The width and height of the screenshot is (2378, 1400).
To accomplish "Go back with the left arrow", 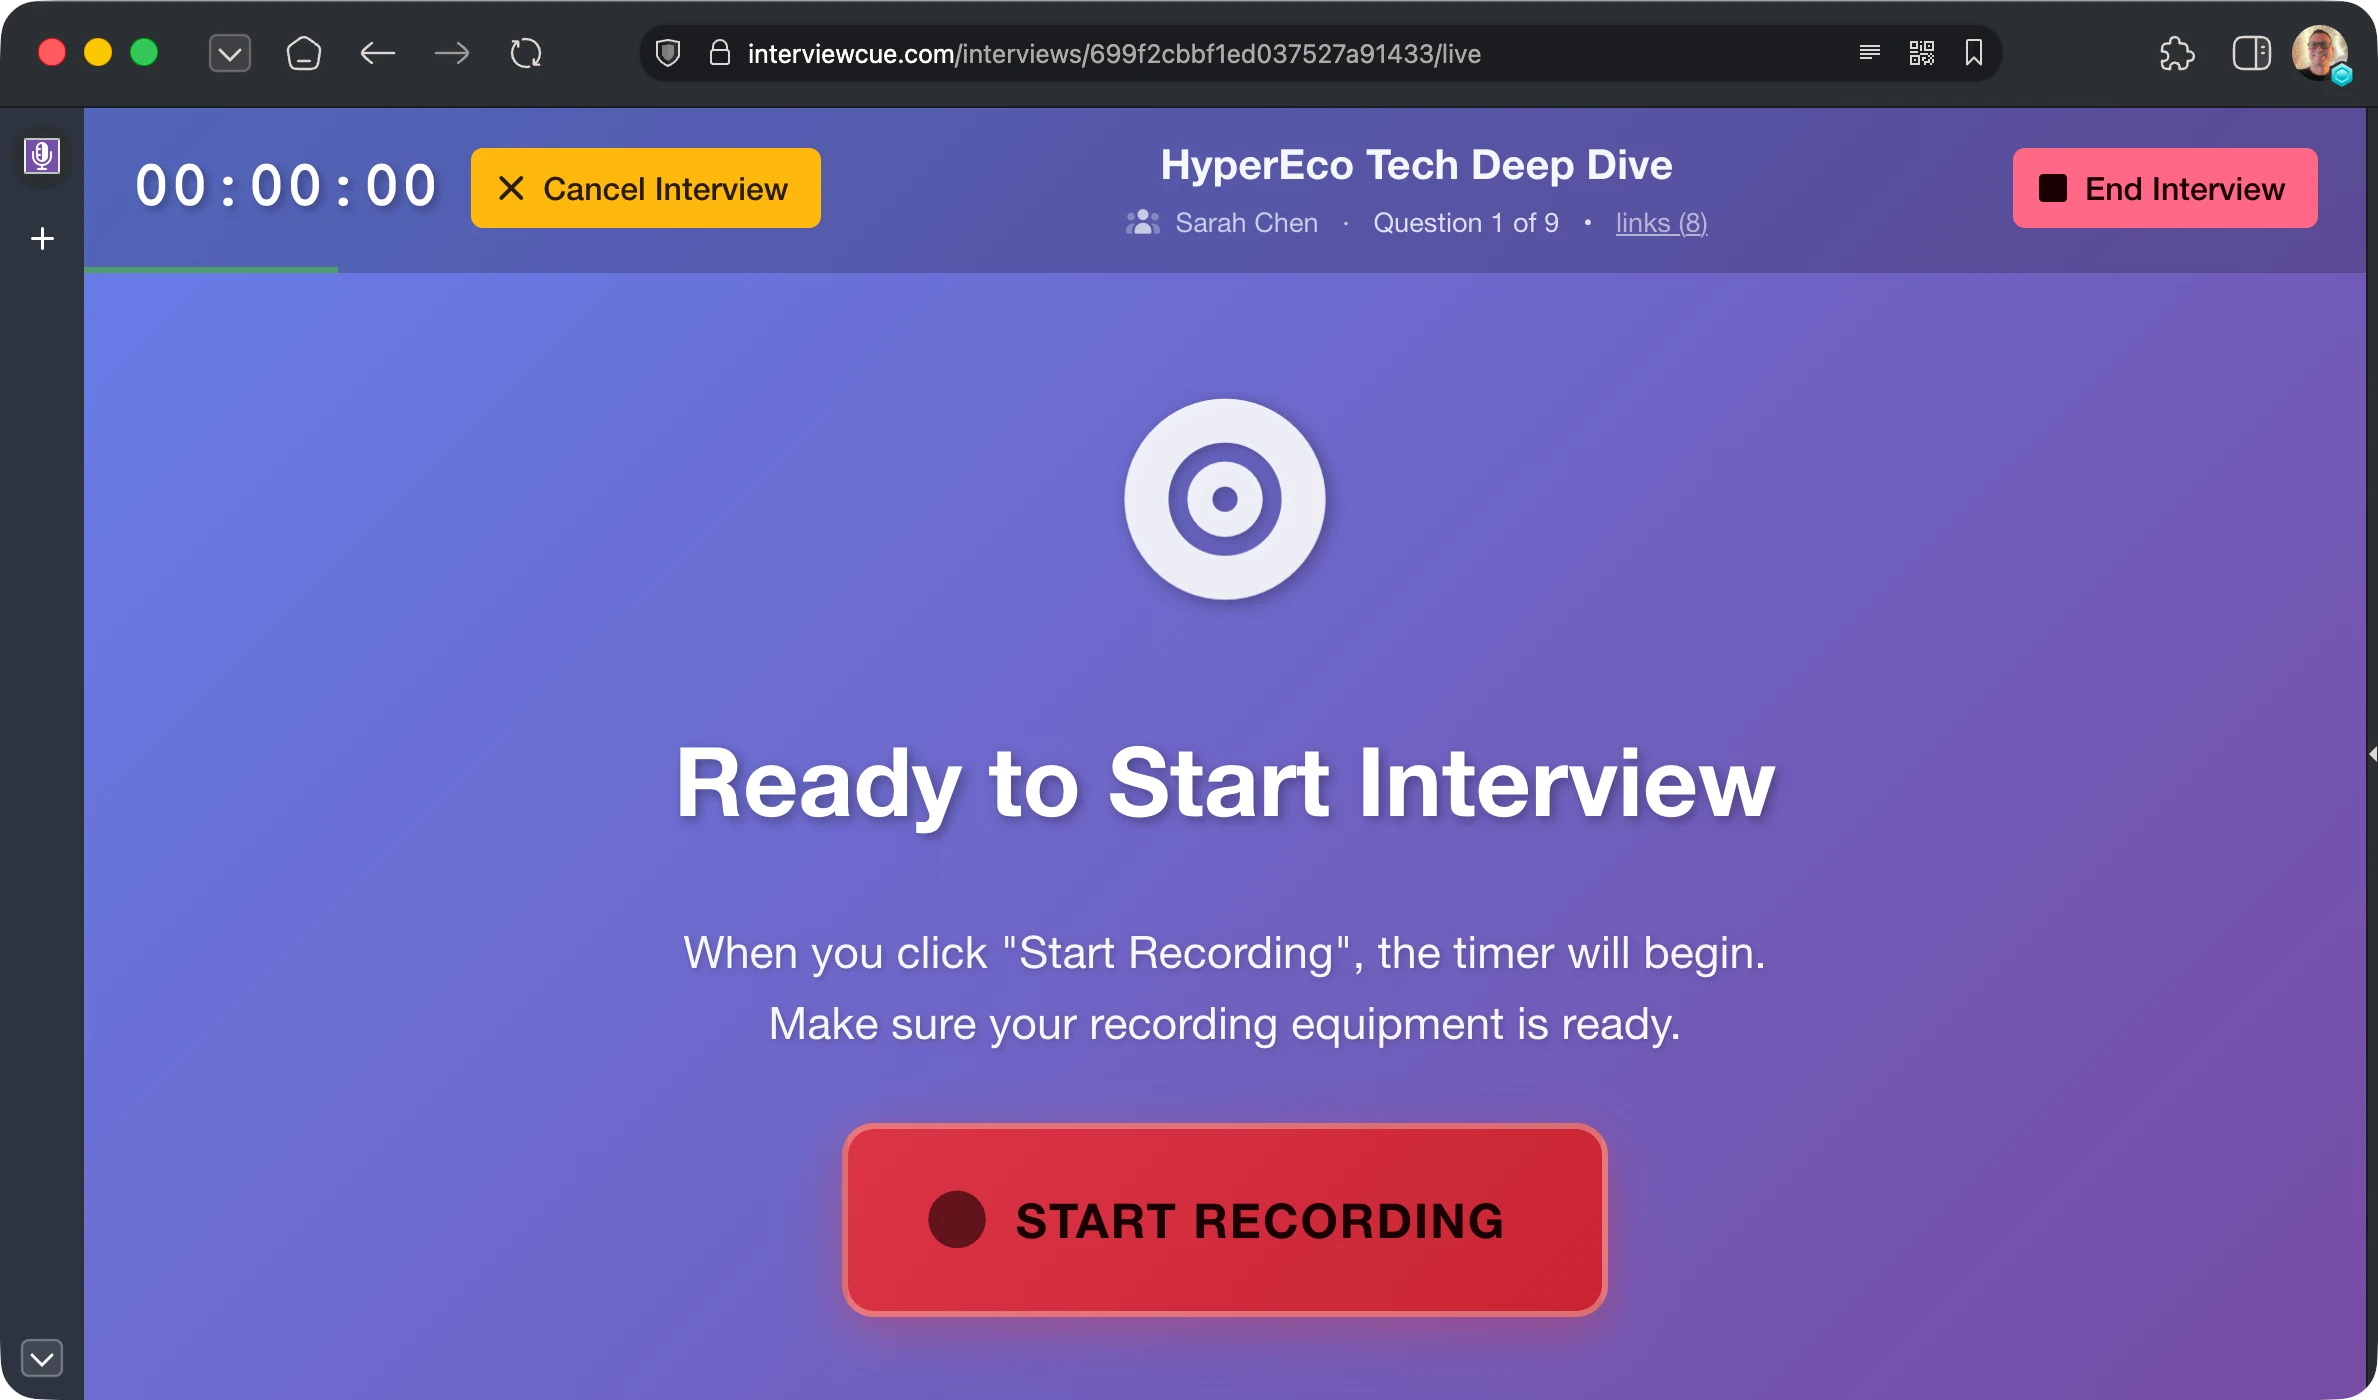I will click(377, 53).
